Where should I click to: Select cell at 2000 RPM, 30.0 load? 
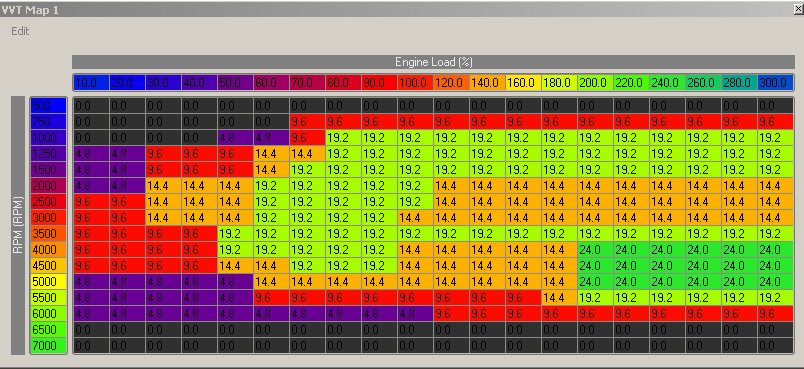[163, 186]
